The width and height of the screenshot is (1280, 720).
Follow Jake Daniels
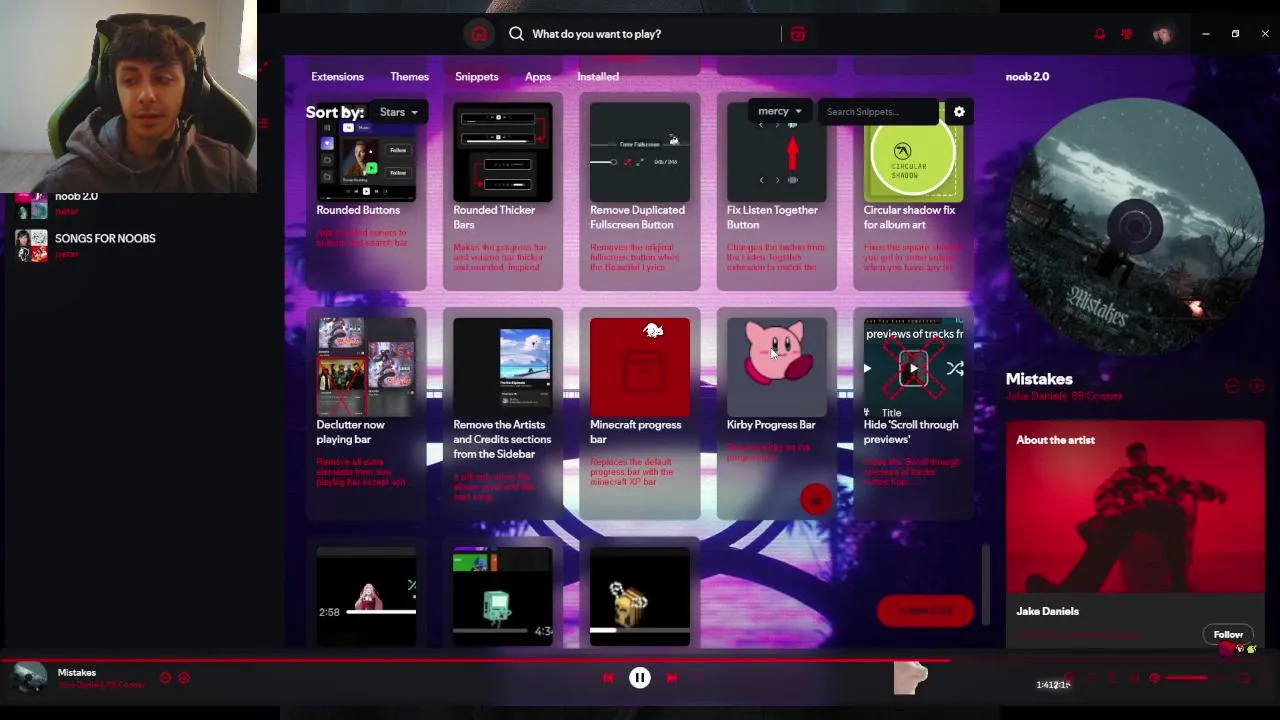pyautogui.click(x=1228, y=635)
